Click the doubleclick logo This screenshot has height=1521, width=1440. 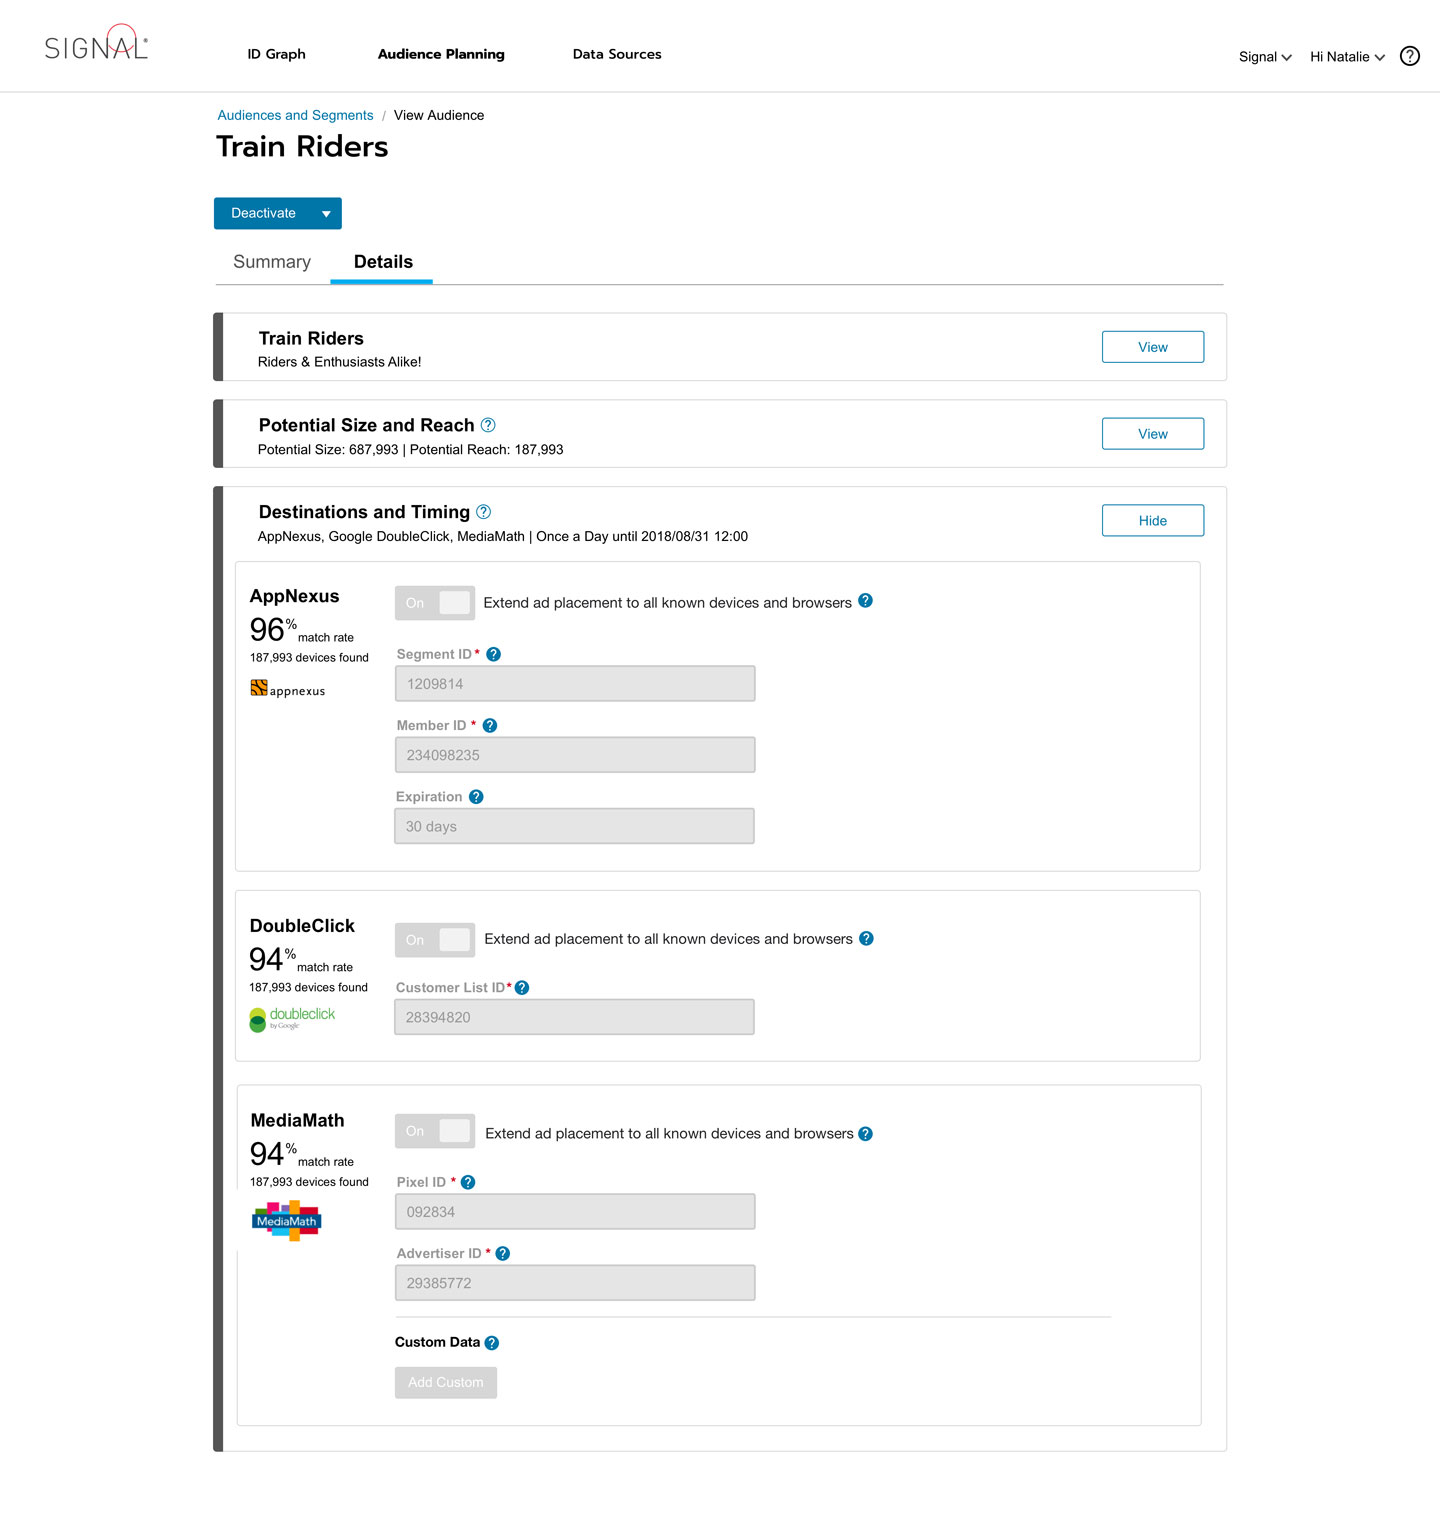click(292, 1019)
